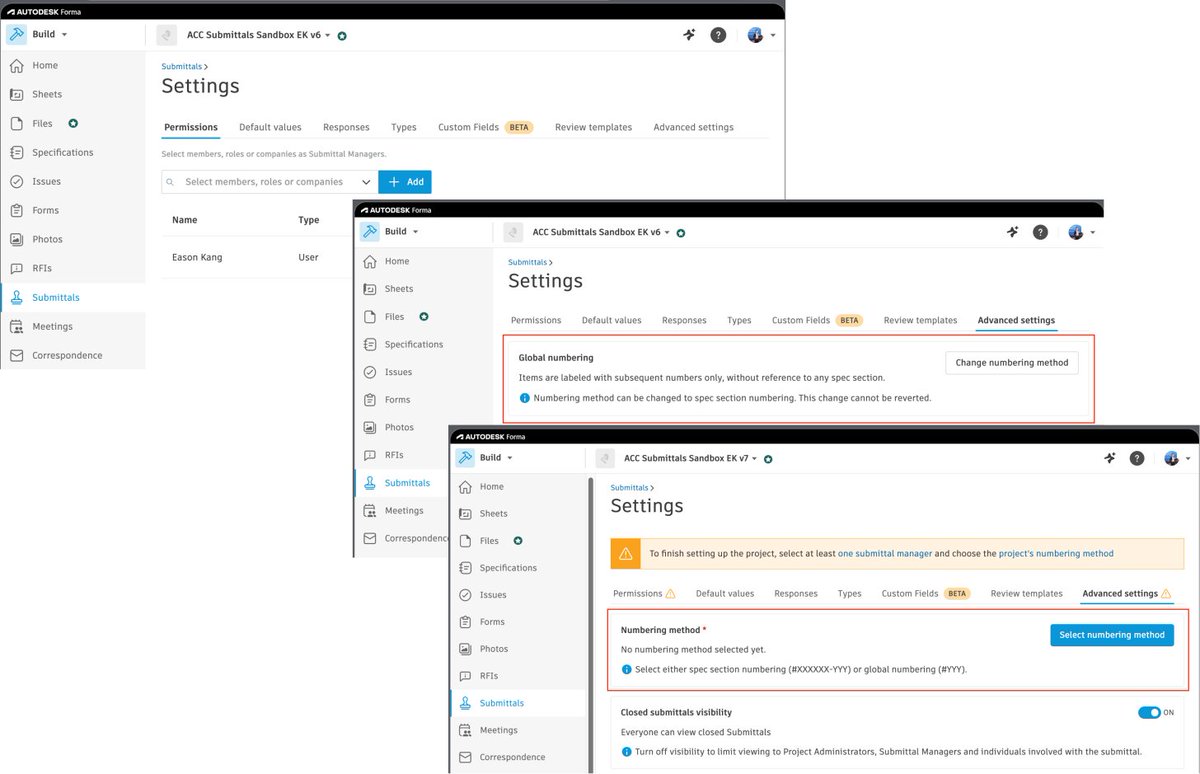Image resolution: width=1200 pixels, height=774 pixels.
Task: Open Issues in the front window sidebar
Action: 493,594
